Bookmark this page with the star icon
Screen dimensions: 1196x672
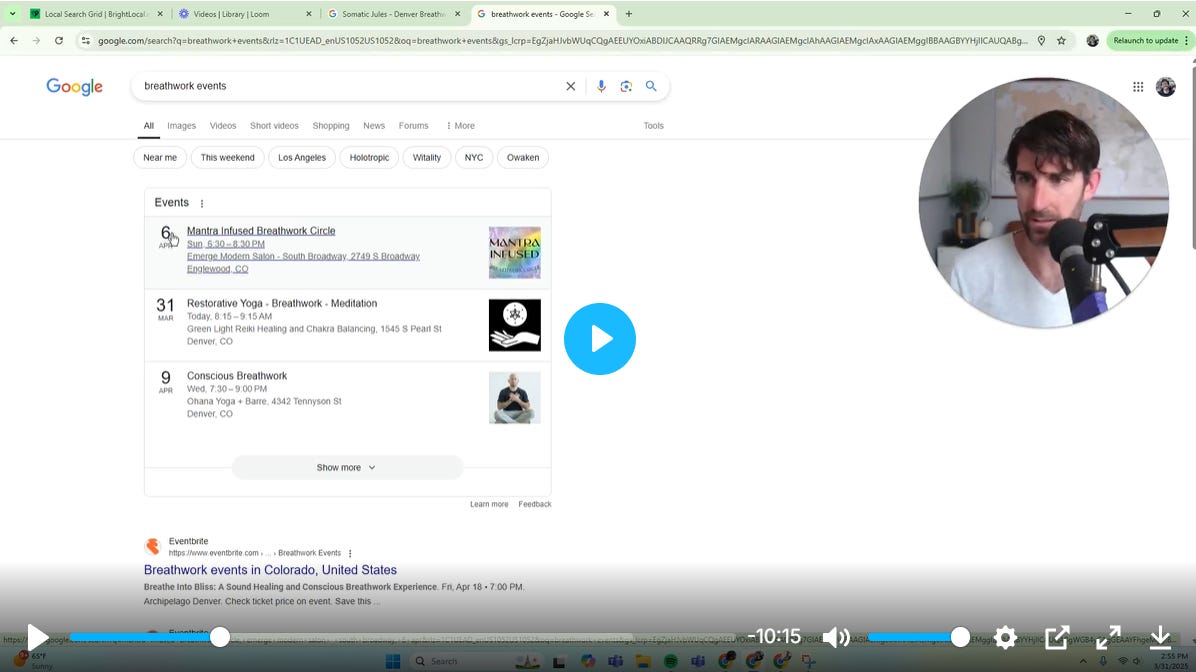point(1061,40)
